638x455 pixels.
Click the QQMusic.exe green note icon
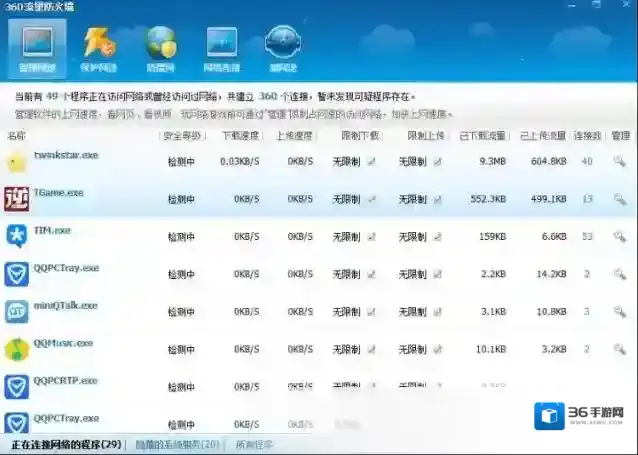pos(16,349)
